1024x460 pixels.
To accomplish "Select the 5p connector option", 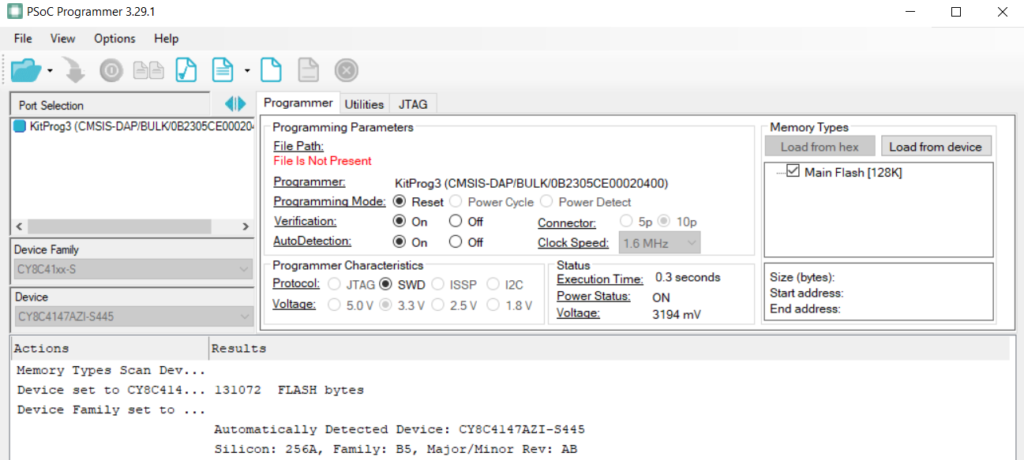I will tap(627, 222).
